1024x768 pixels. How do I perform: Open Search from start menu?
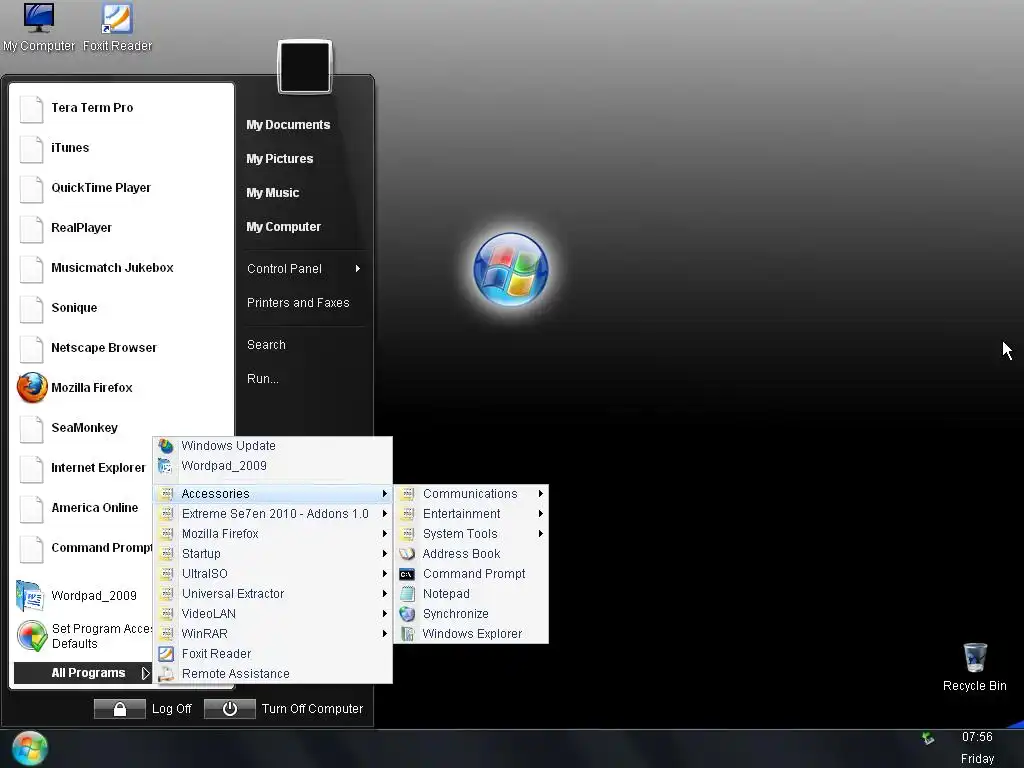tap(266, 345)
